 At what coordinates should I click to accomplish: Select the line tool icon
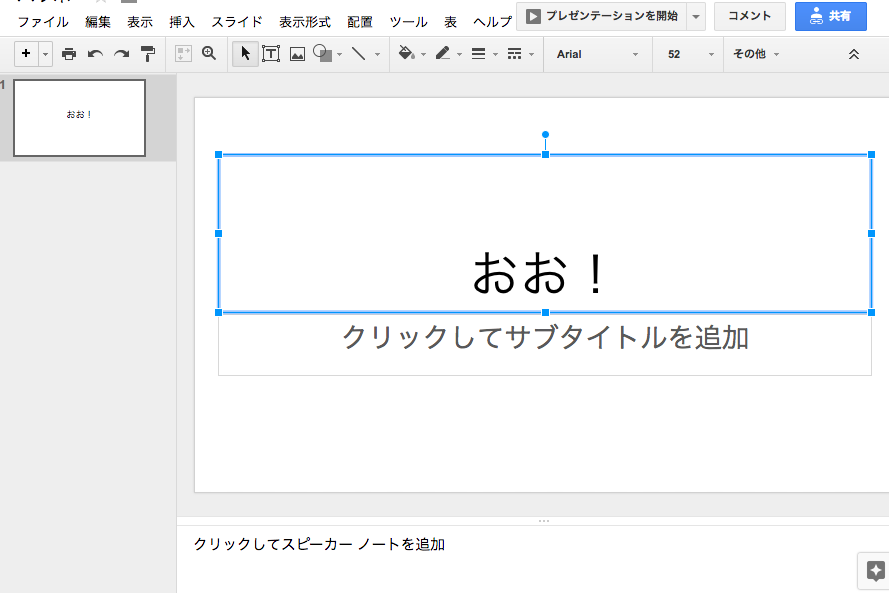click(x=358, y=53)
